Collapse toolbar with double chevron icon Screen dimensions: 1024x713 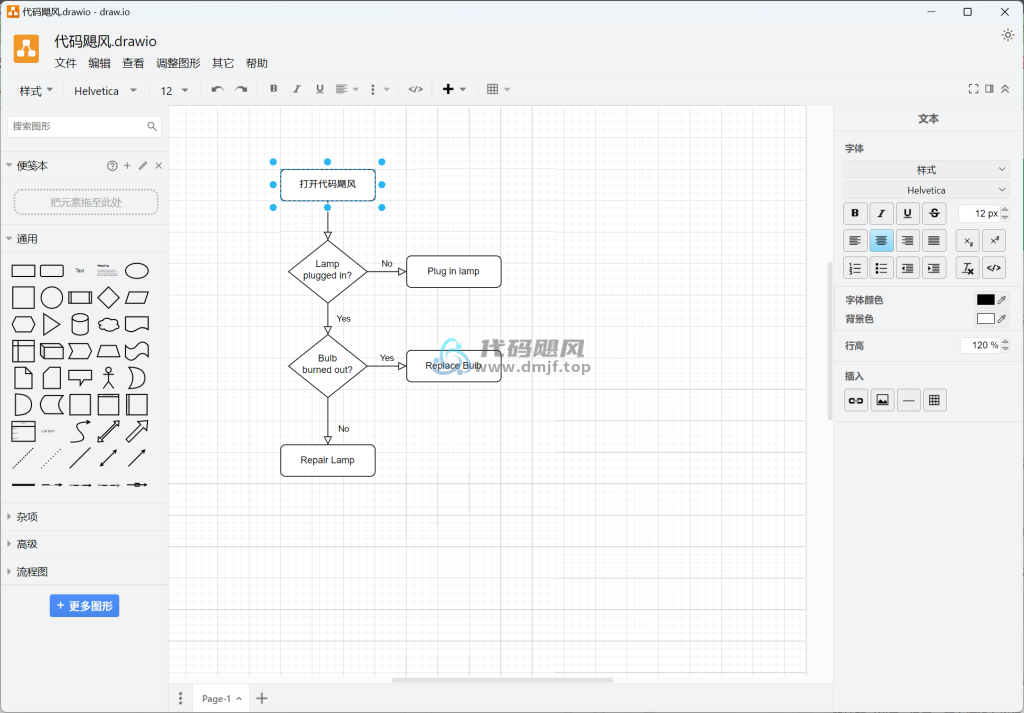[1005, 89]
